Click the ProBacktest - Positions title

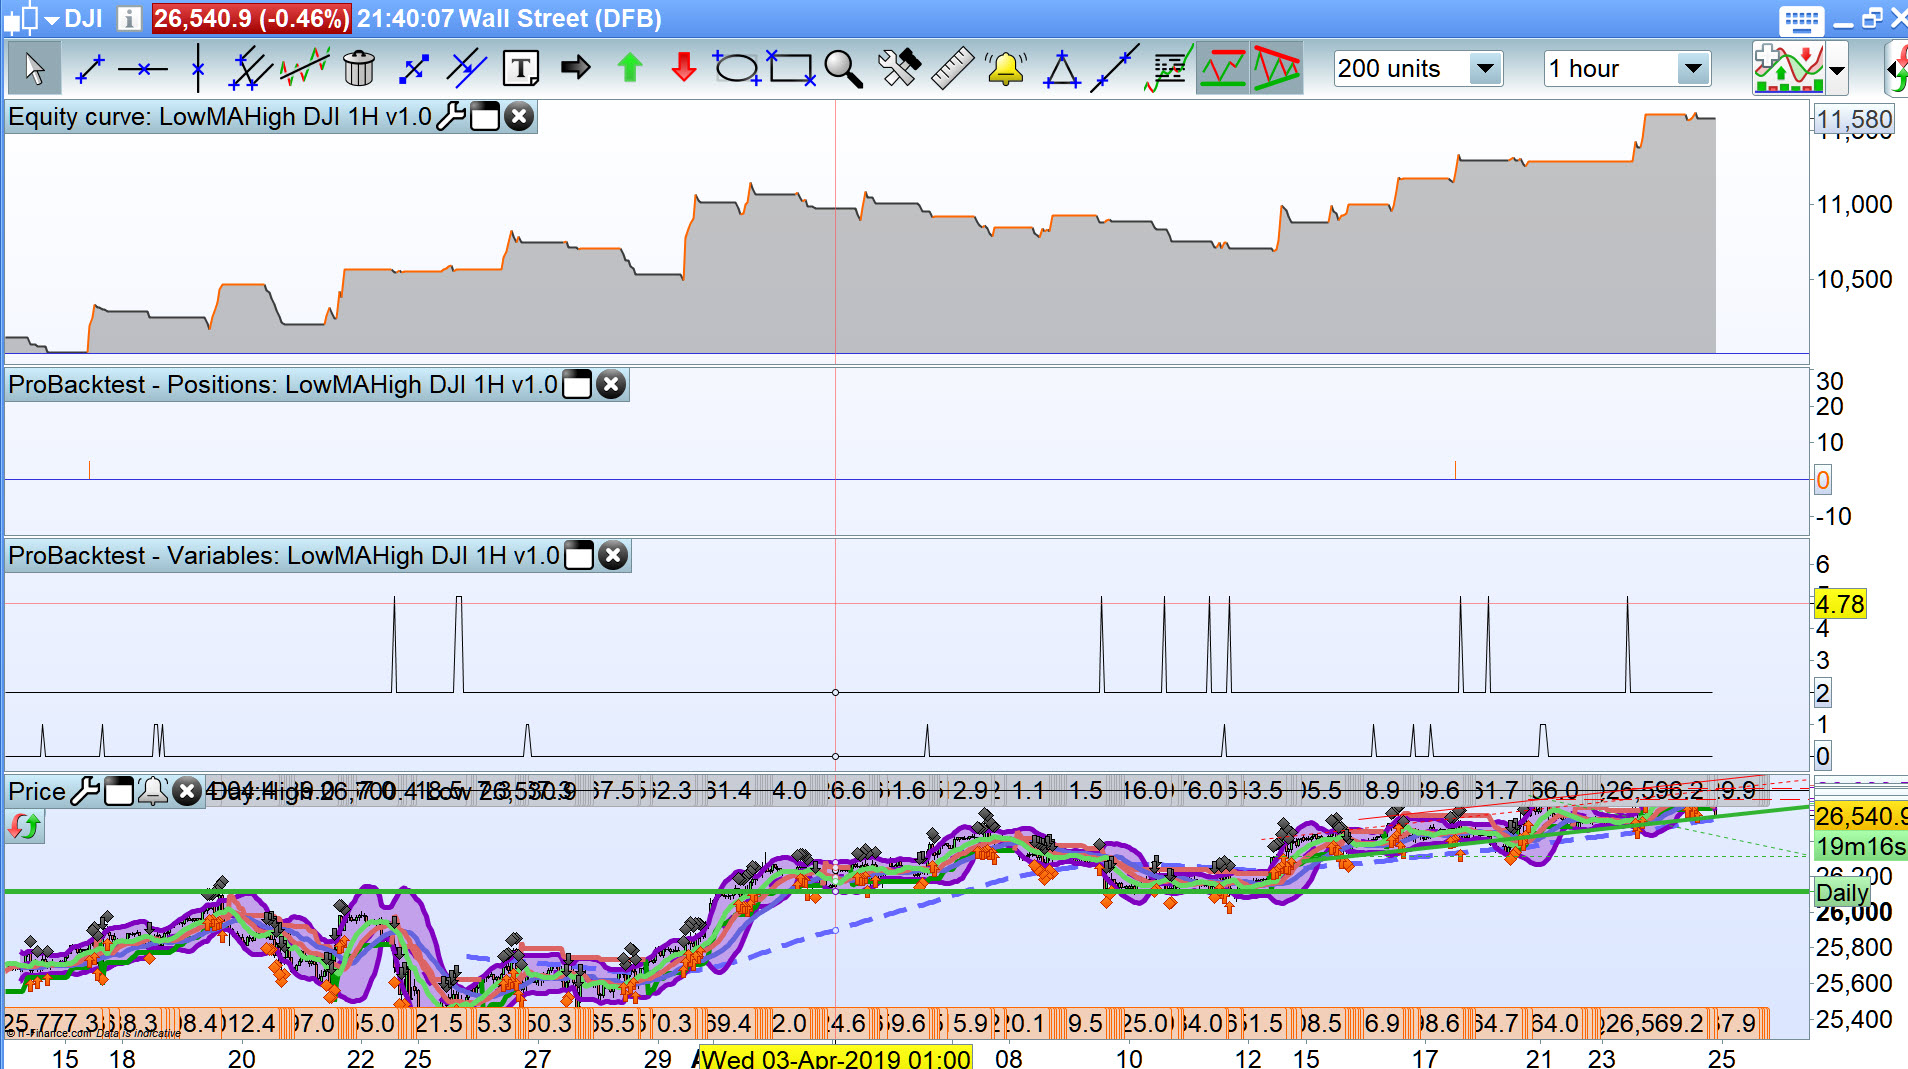point(283,385)
